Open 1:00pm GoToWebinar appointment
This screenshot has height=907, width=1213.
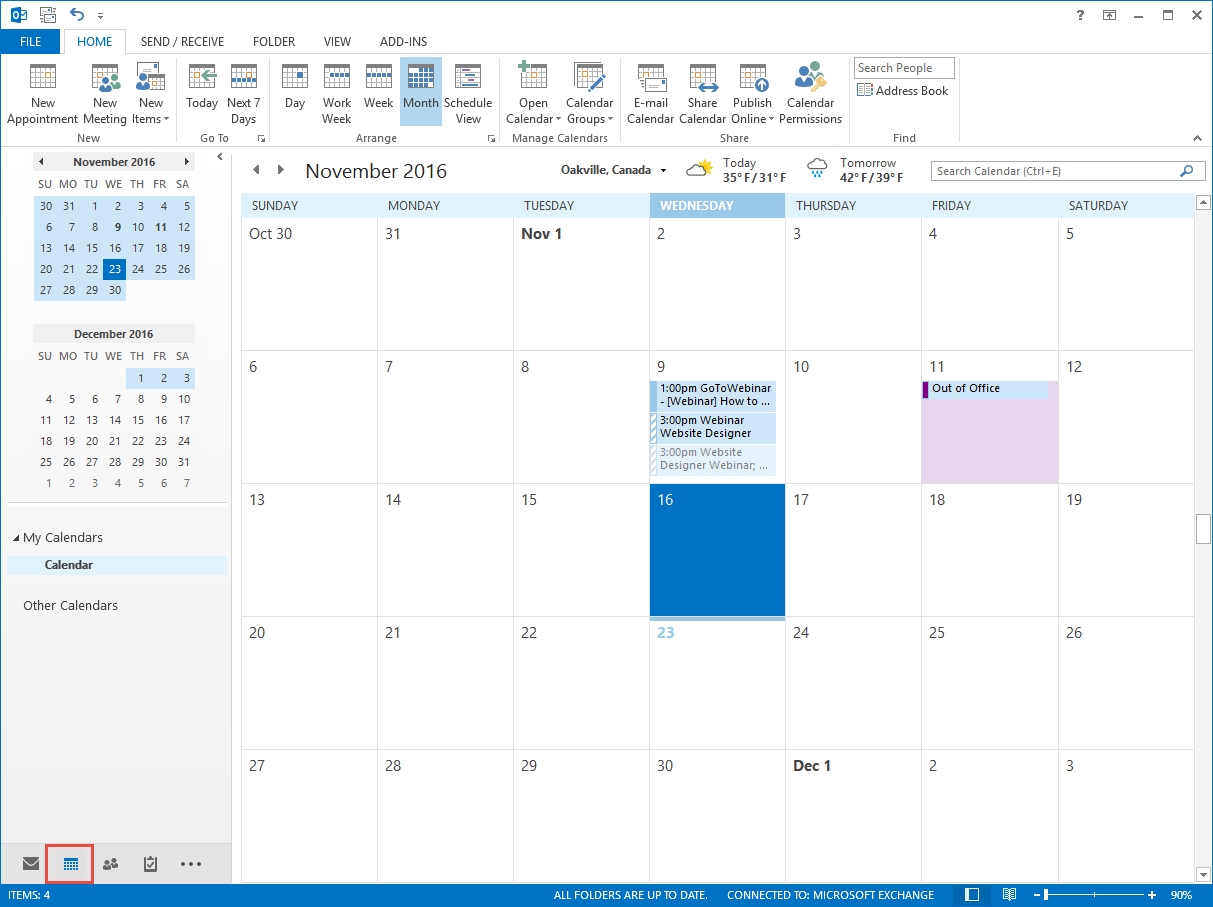coord(713,395)
